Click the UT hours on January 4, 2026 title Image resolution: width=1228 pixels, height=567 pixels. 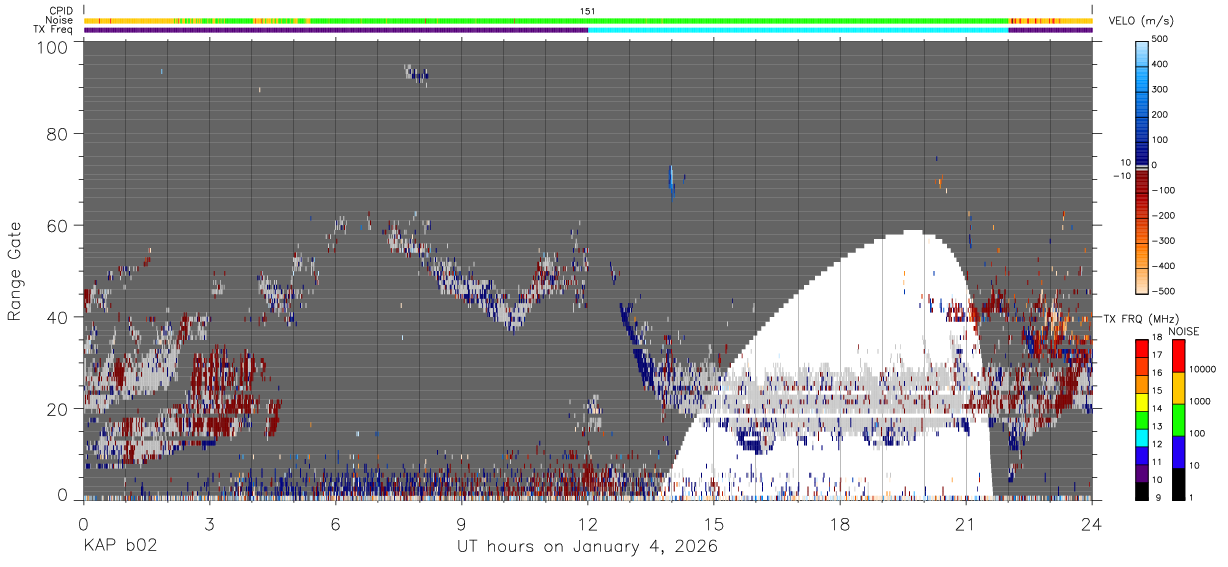click(x=588, y=547)
